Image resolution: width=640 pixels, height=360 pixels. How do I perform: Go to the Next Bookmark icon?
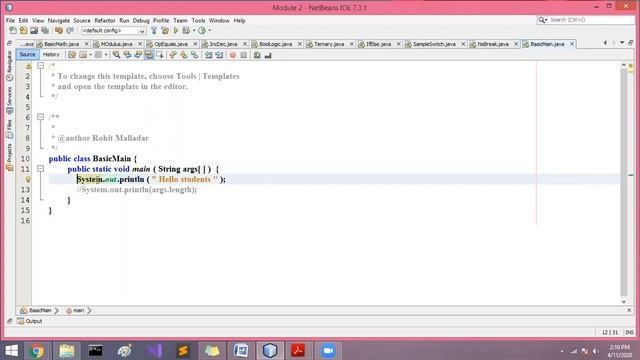coord(184,55)
